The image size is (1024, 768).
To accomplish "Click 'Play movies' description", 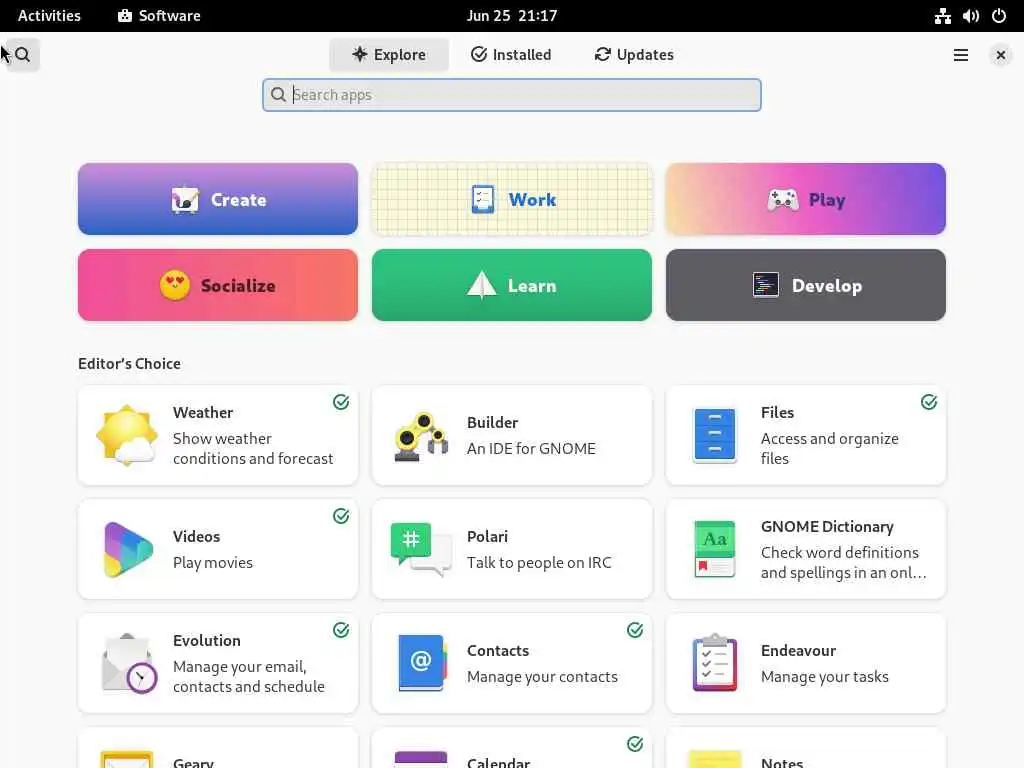I will [x=212, y=562].
